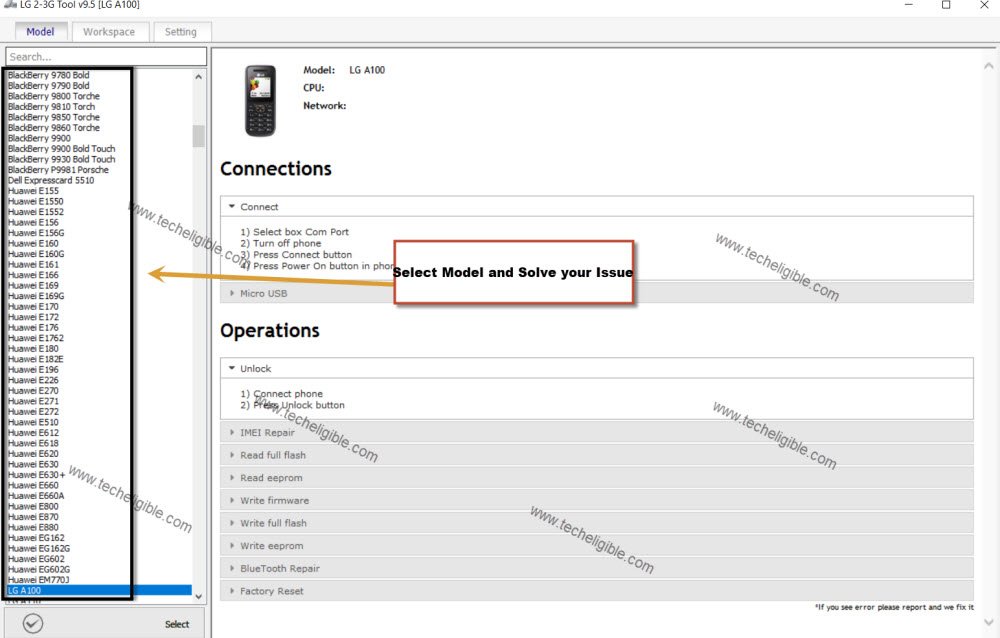Screen dimensions: 1000x638
Task: Select Huawei EG602 in the list
Action: (36, 559)
